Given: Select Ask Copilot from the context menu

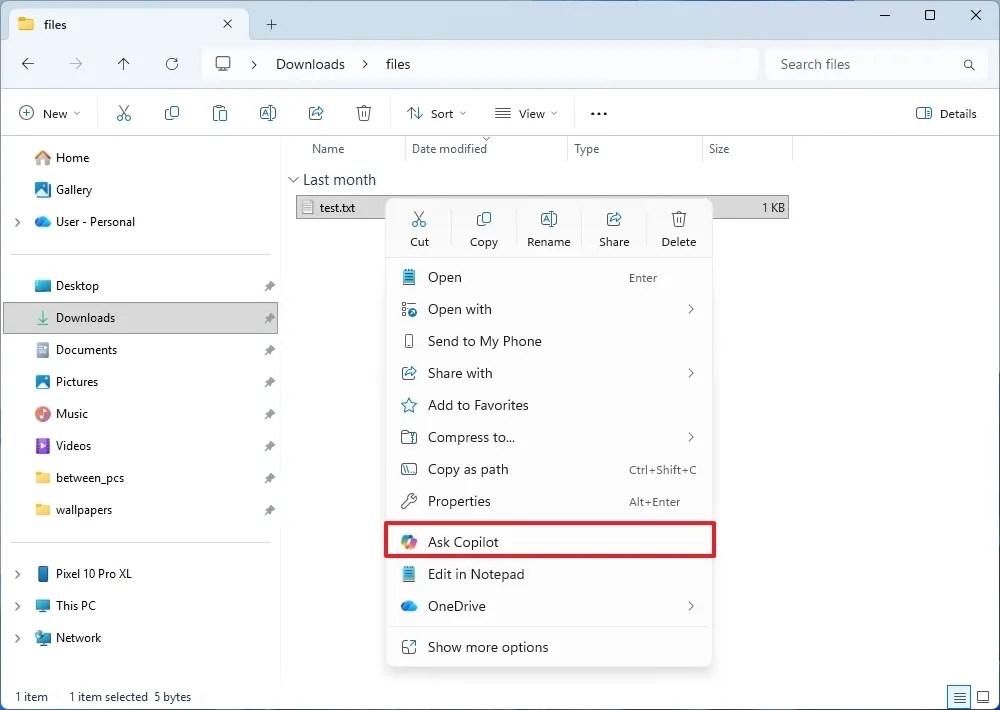Looking at the screenshot, I should [462, 541].
